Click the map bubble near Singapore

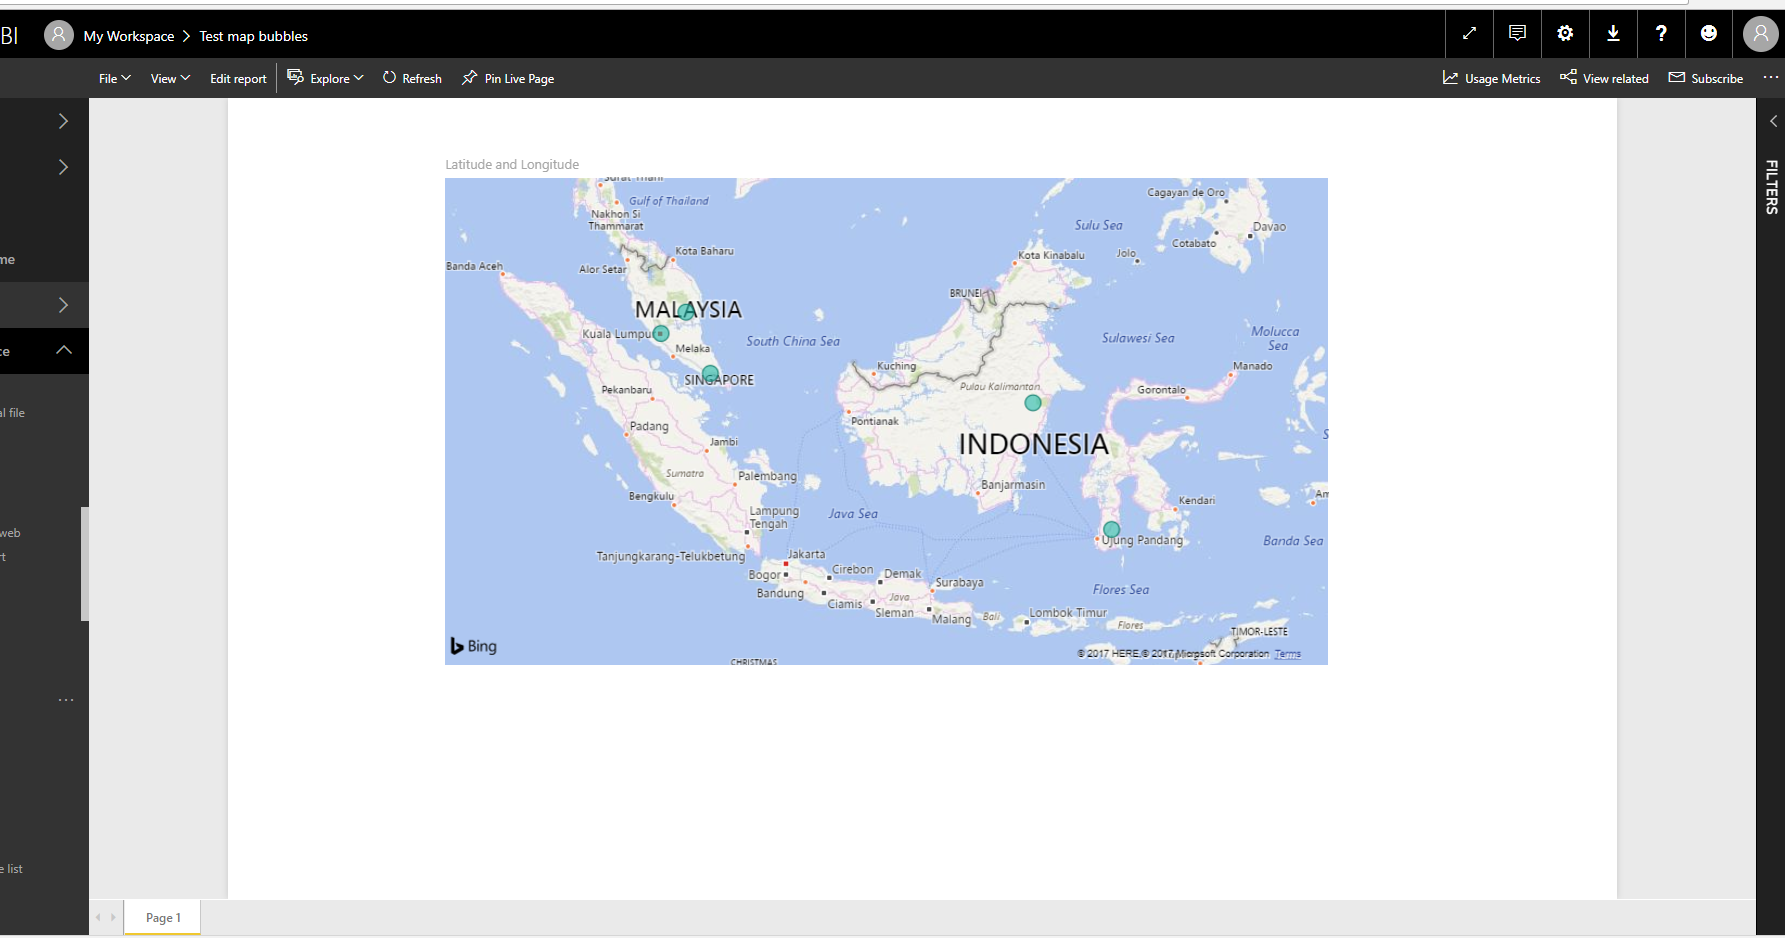pos(710,374)
